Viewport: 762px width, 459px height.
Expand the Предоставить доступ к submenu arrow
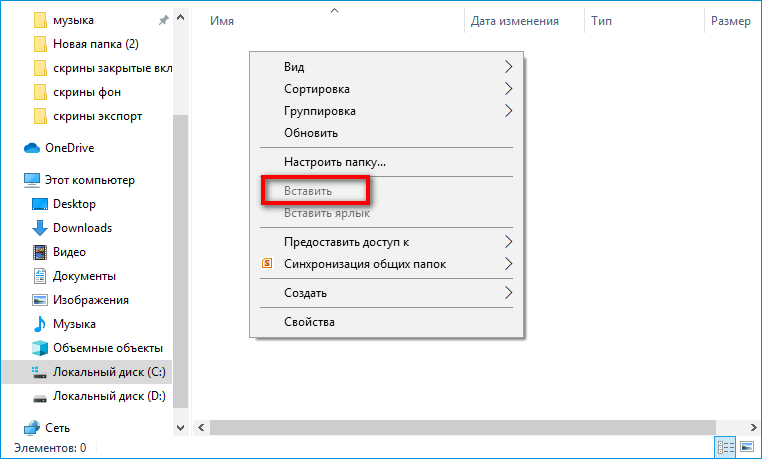(508, 242)
